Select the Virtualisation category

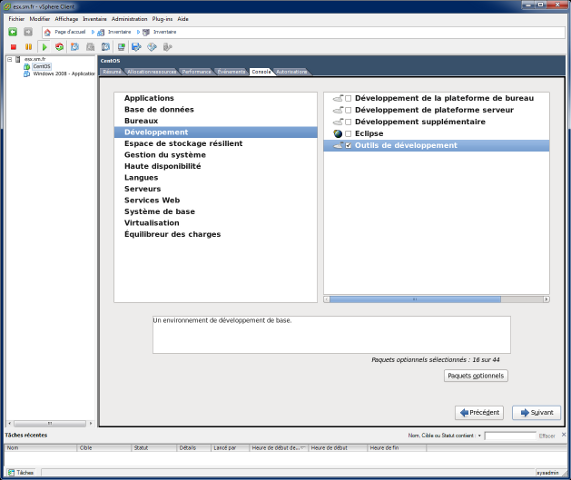coord(152,223)
